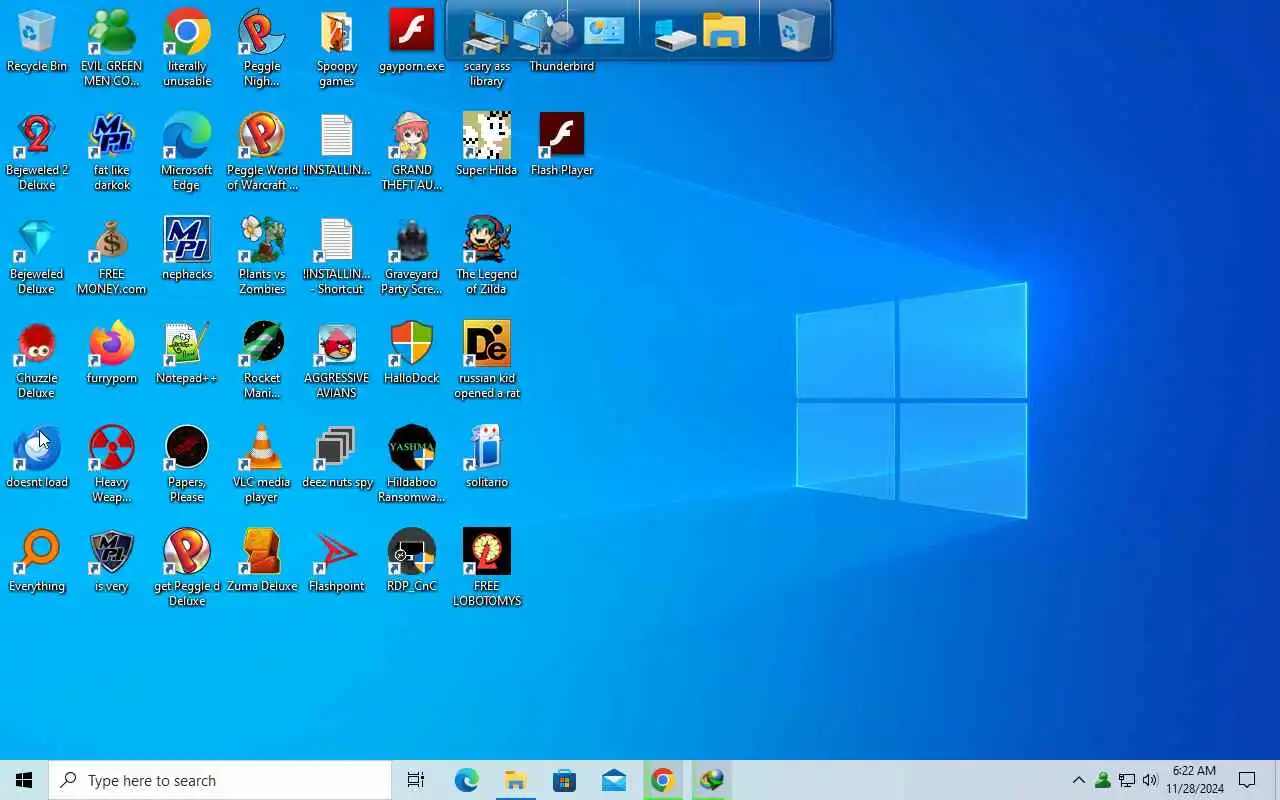
Task: Open the Control Panel icon in the top dock
Action: (604, 31)
